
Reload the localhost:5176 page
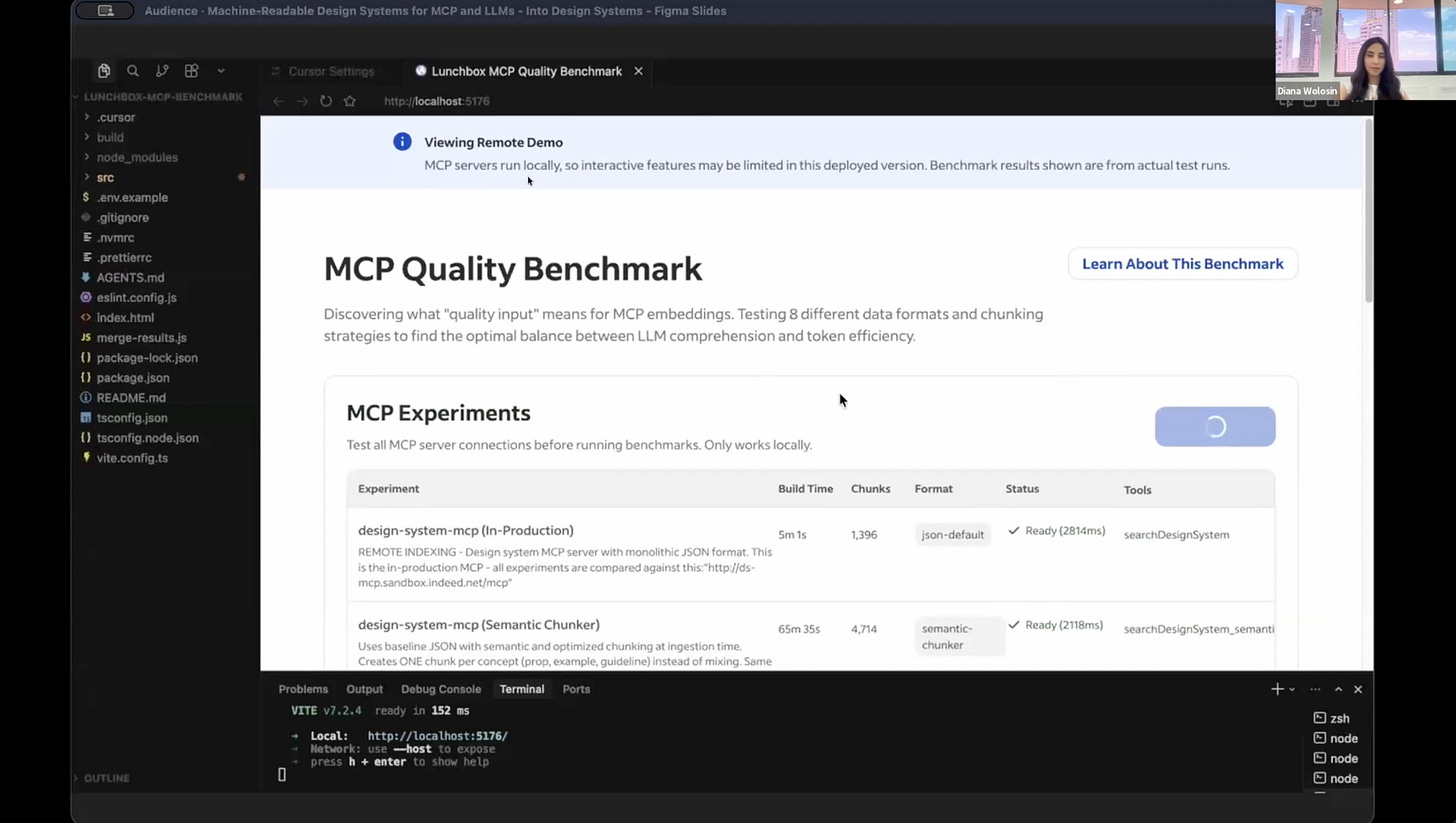pos(326,101)
